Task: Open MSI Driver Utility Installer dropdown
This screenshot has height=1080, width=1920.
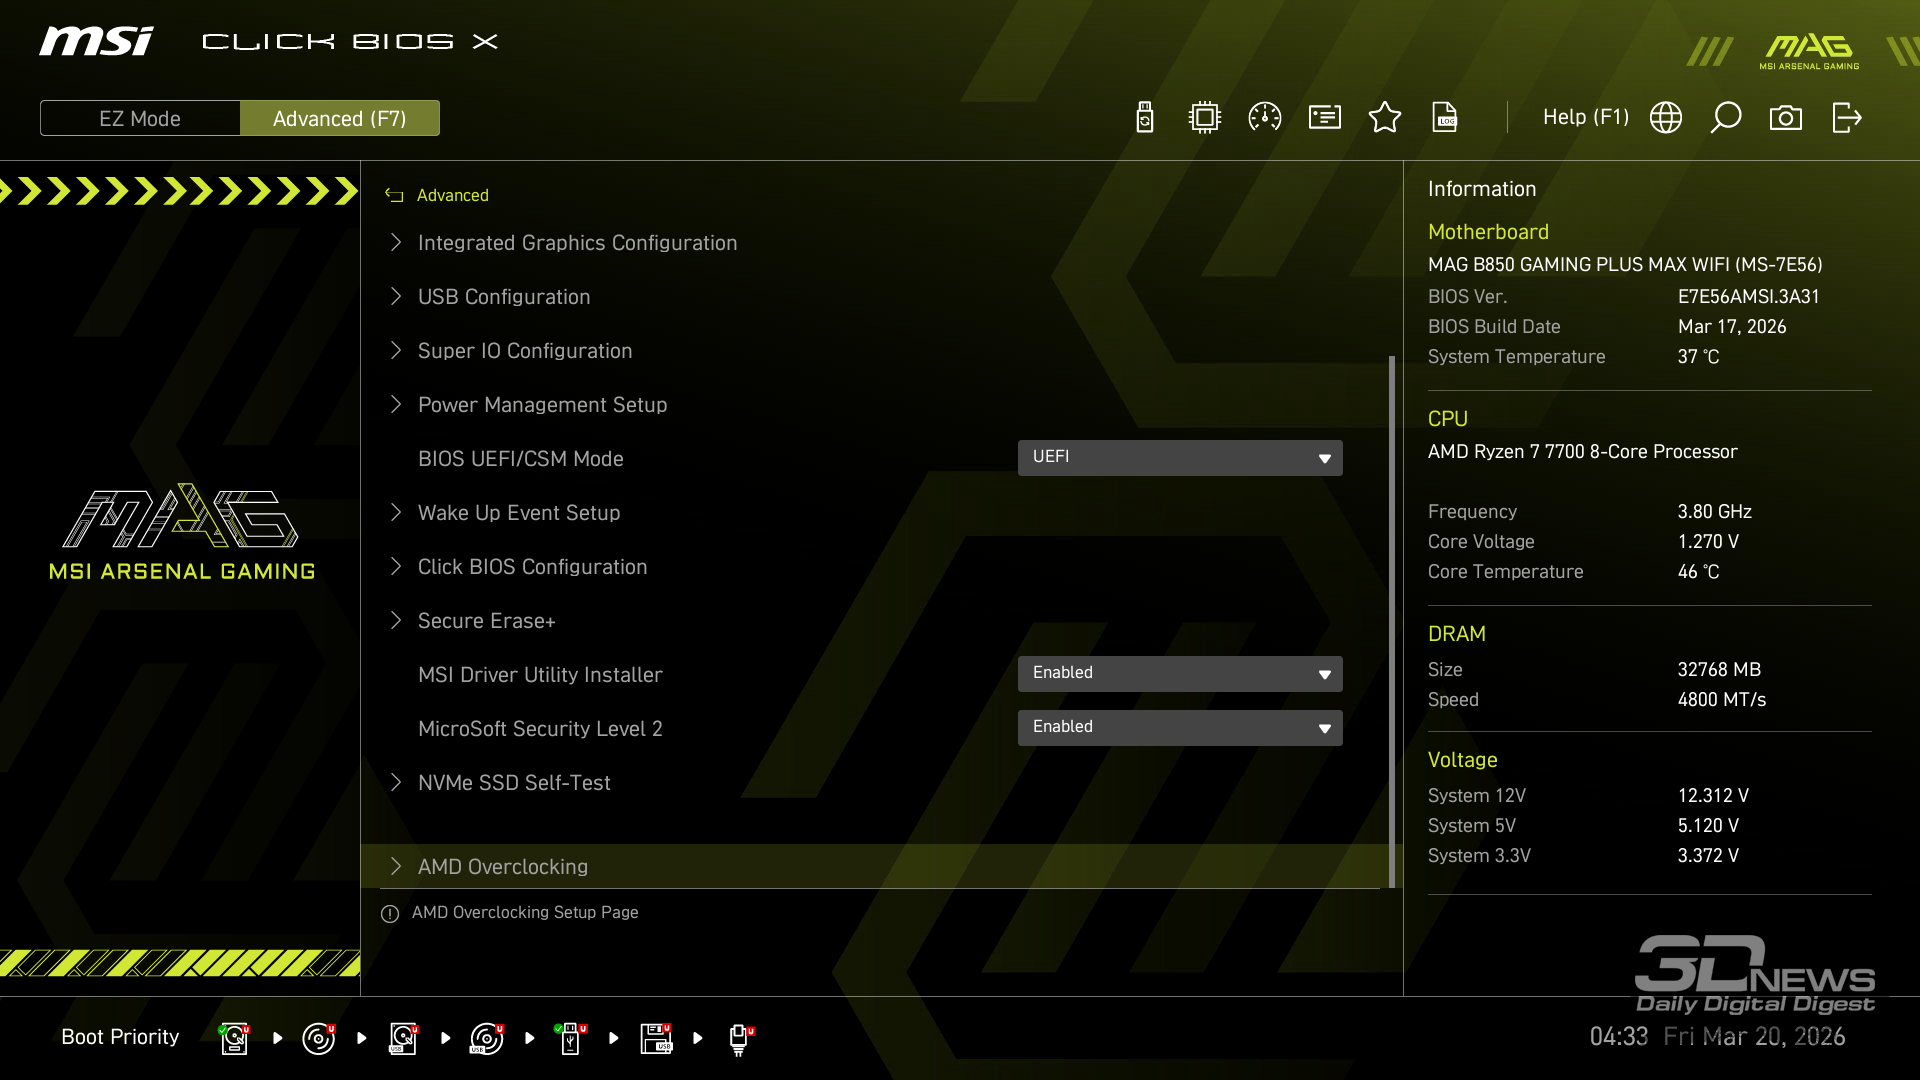Action: pyautogui.click(x=1180, y=674)
